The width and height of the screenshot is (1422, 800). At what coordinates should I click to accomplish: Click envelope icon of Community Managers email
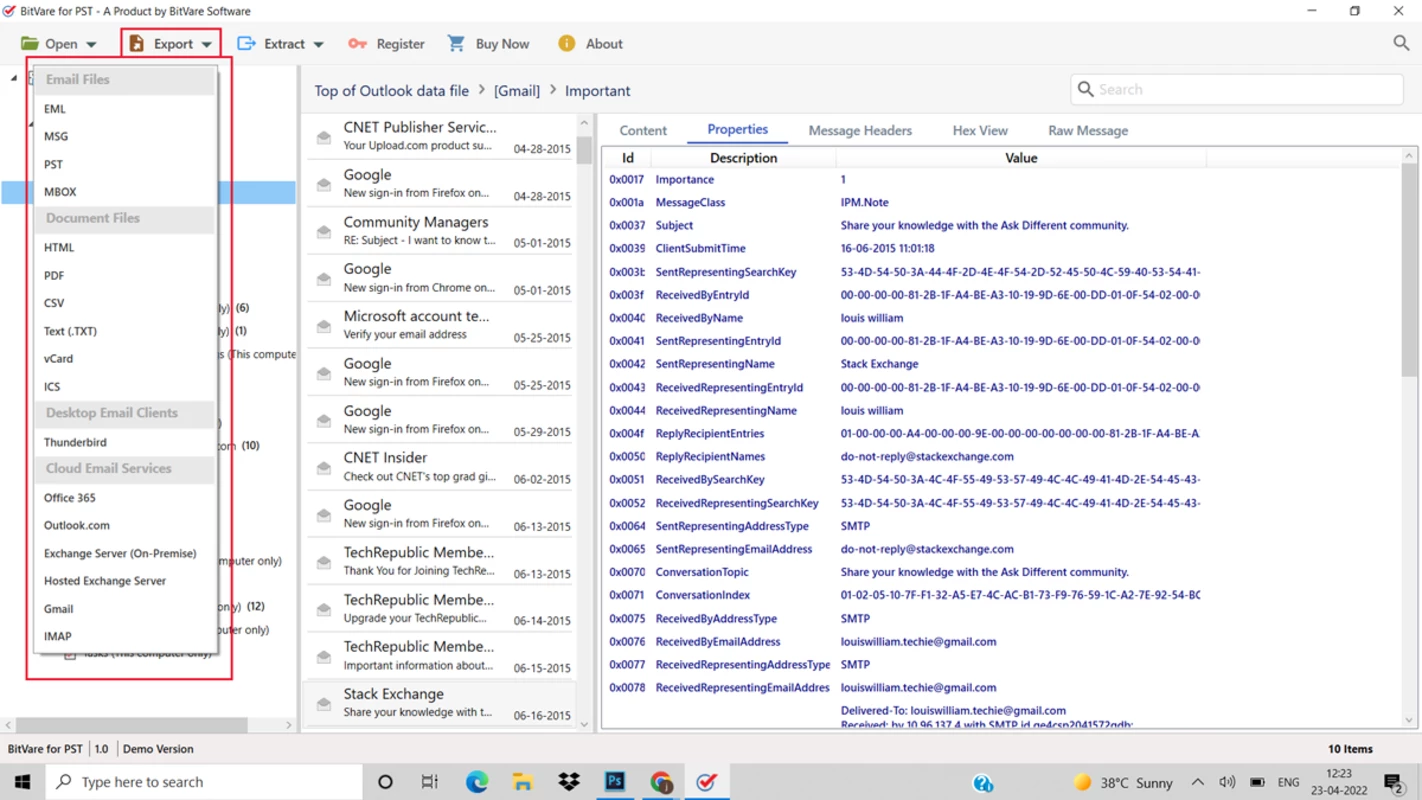(x=324, y=232)
